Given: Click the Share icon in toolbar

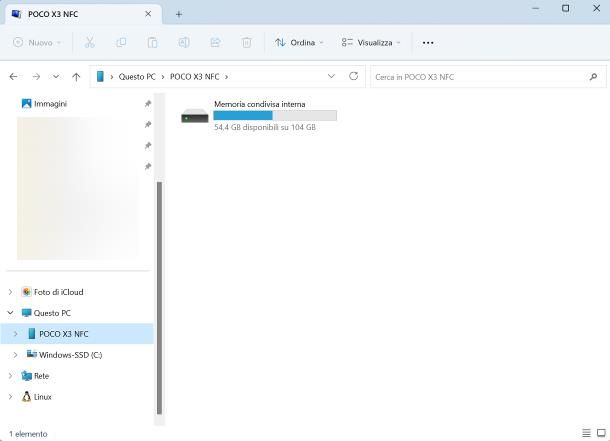Looking at the screenshot, I should (x=215, y=42).
